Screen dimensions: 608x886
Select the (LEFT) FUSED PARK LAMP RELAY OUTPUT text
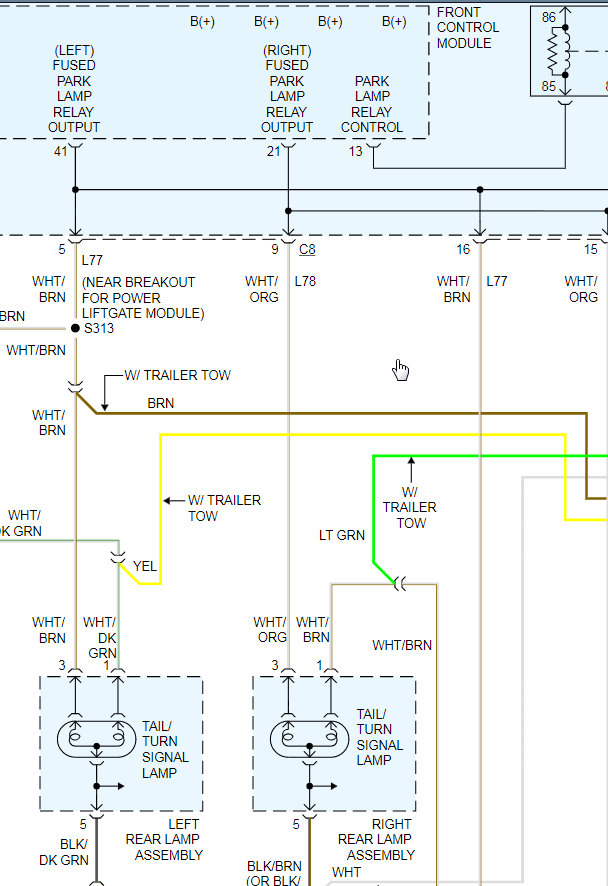click(x=74, y=89)
